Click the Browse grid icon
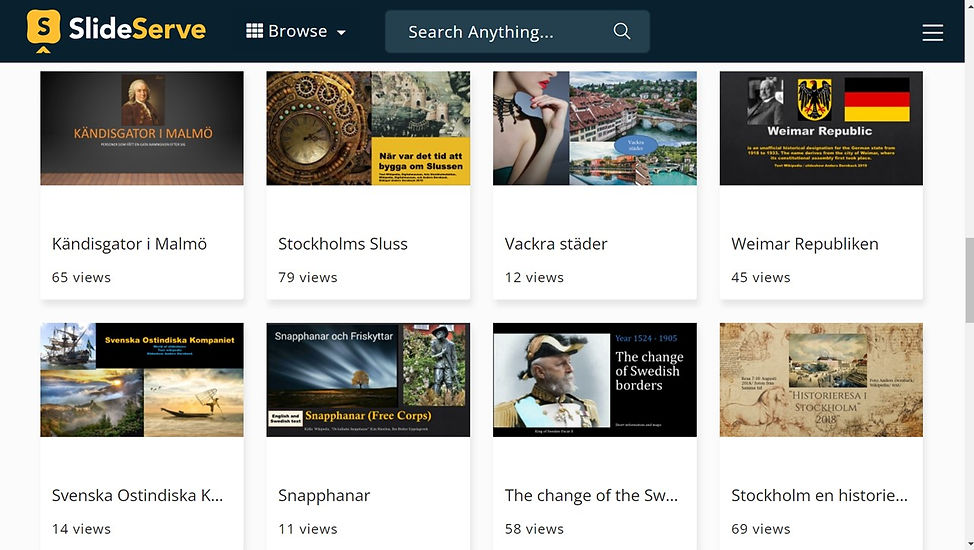Screen dimensions: 974x550 click(255, 31)
